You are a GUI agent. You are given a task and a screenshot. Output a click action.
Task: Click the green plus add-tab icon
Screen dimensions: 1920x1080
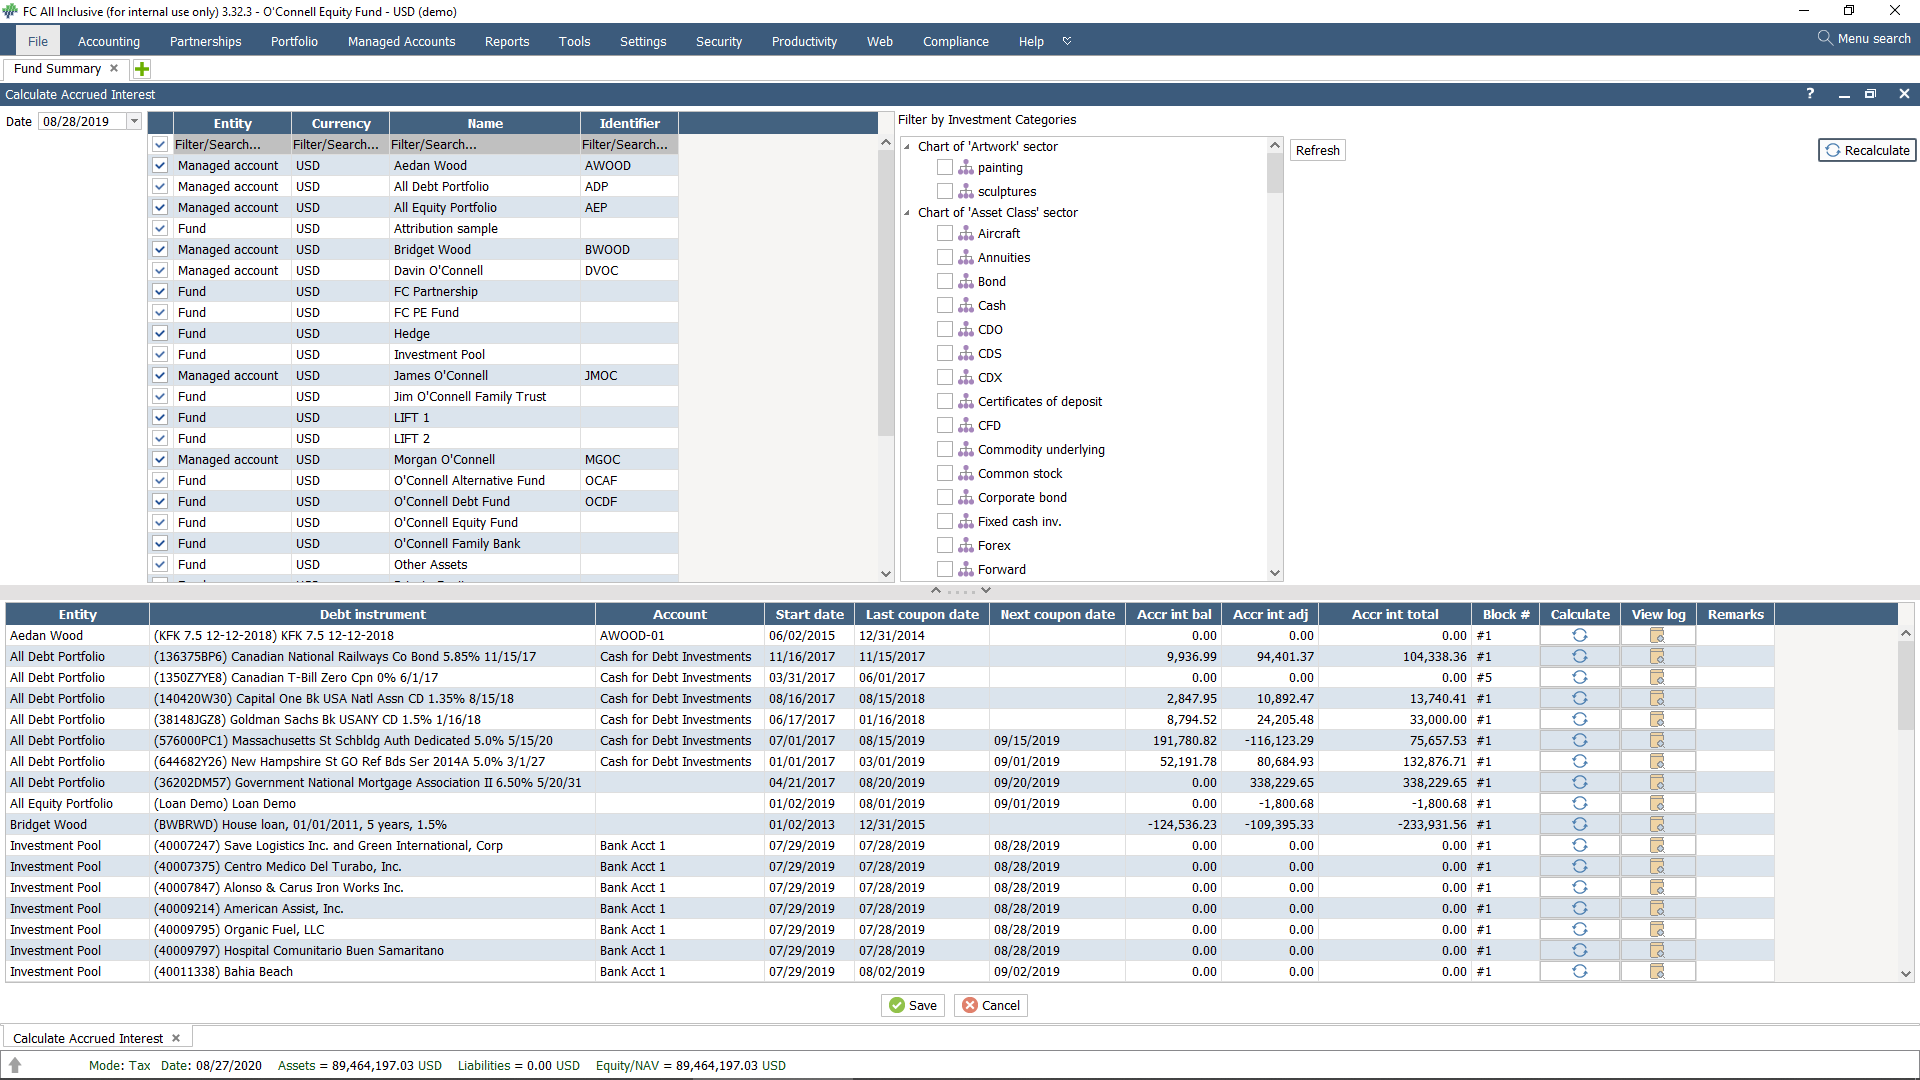[142, 69]
